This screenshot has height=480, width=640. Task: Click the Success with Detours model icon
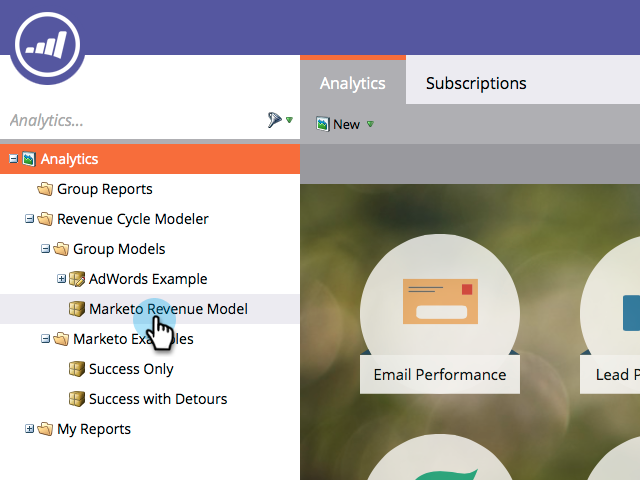click(x=77, y=399)
